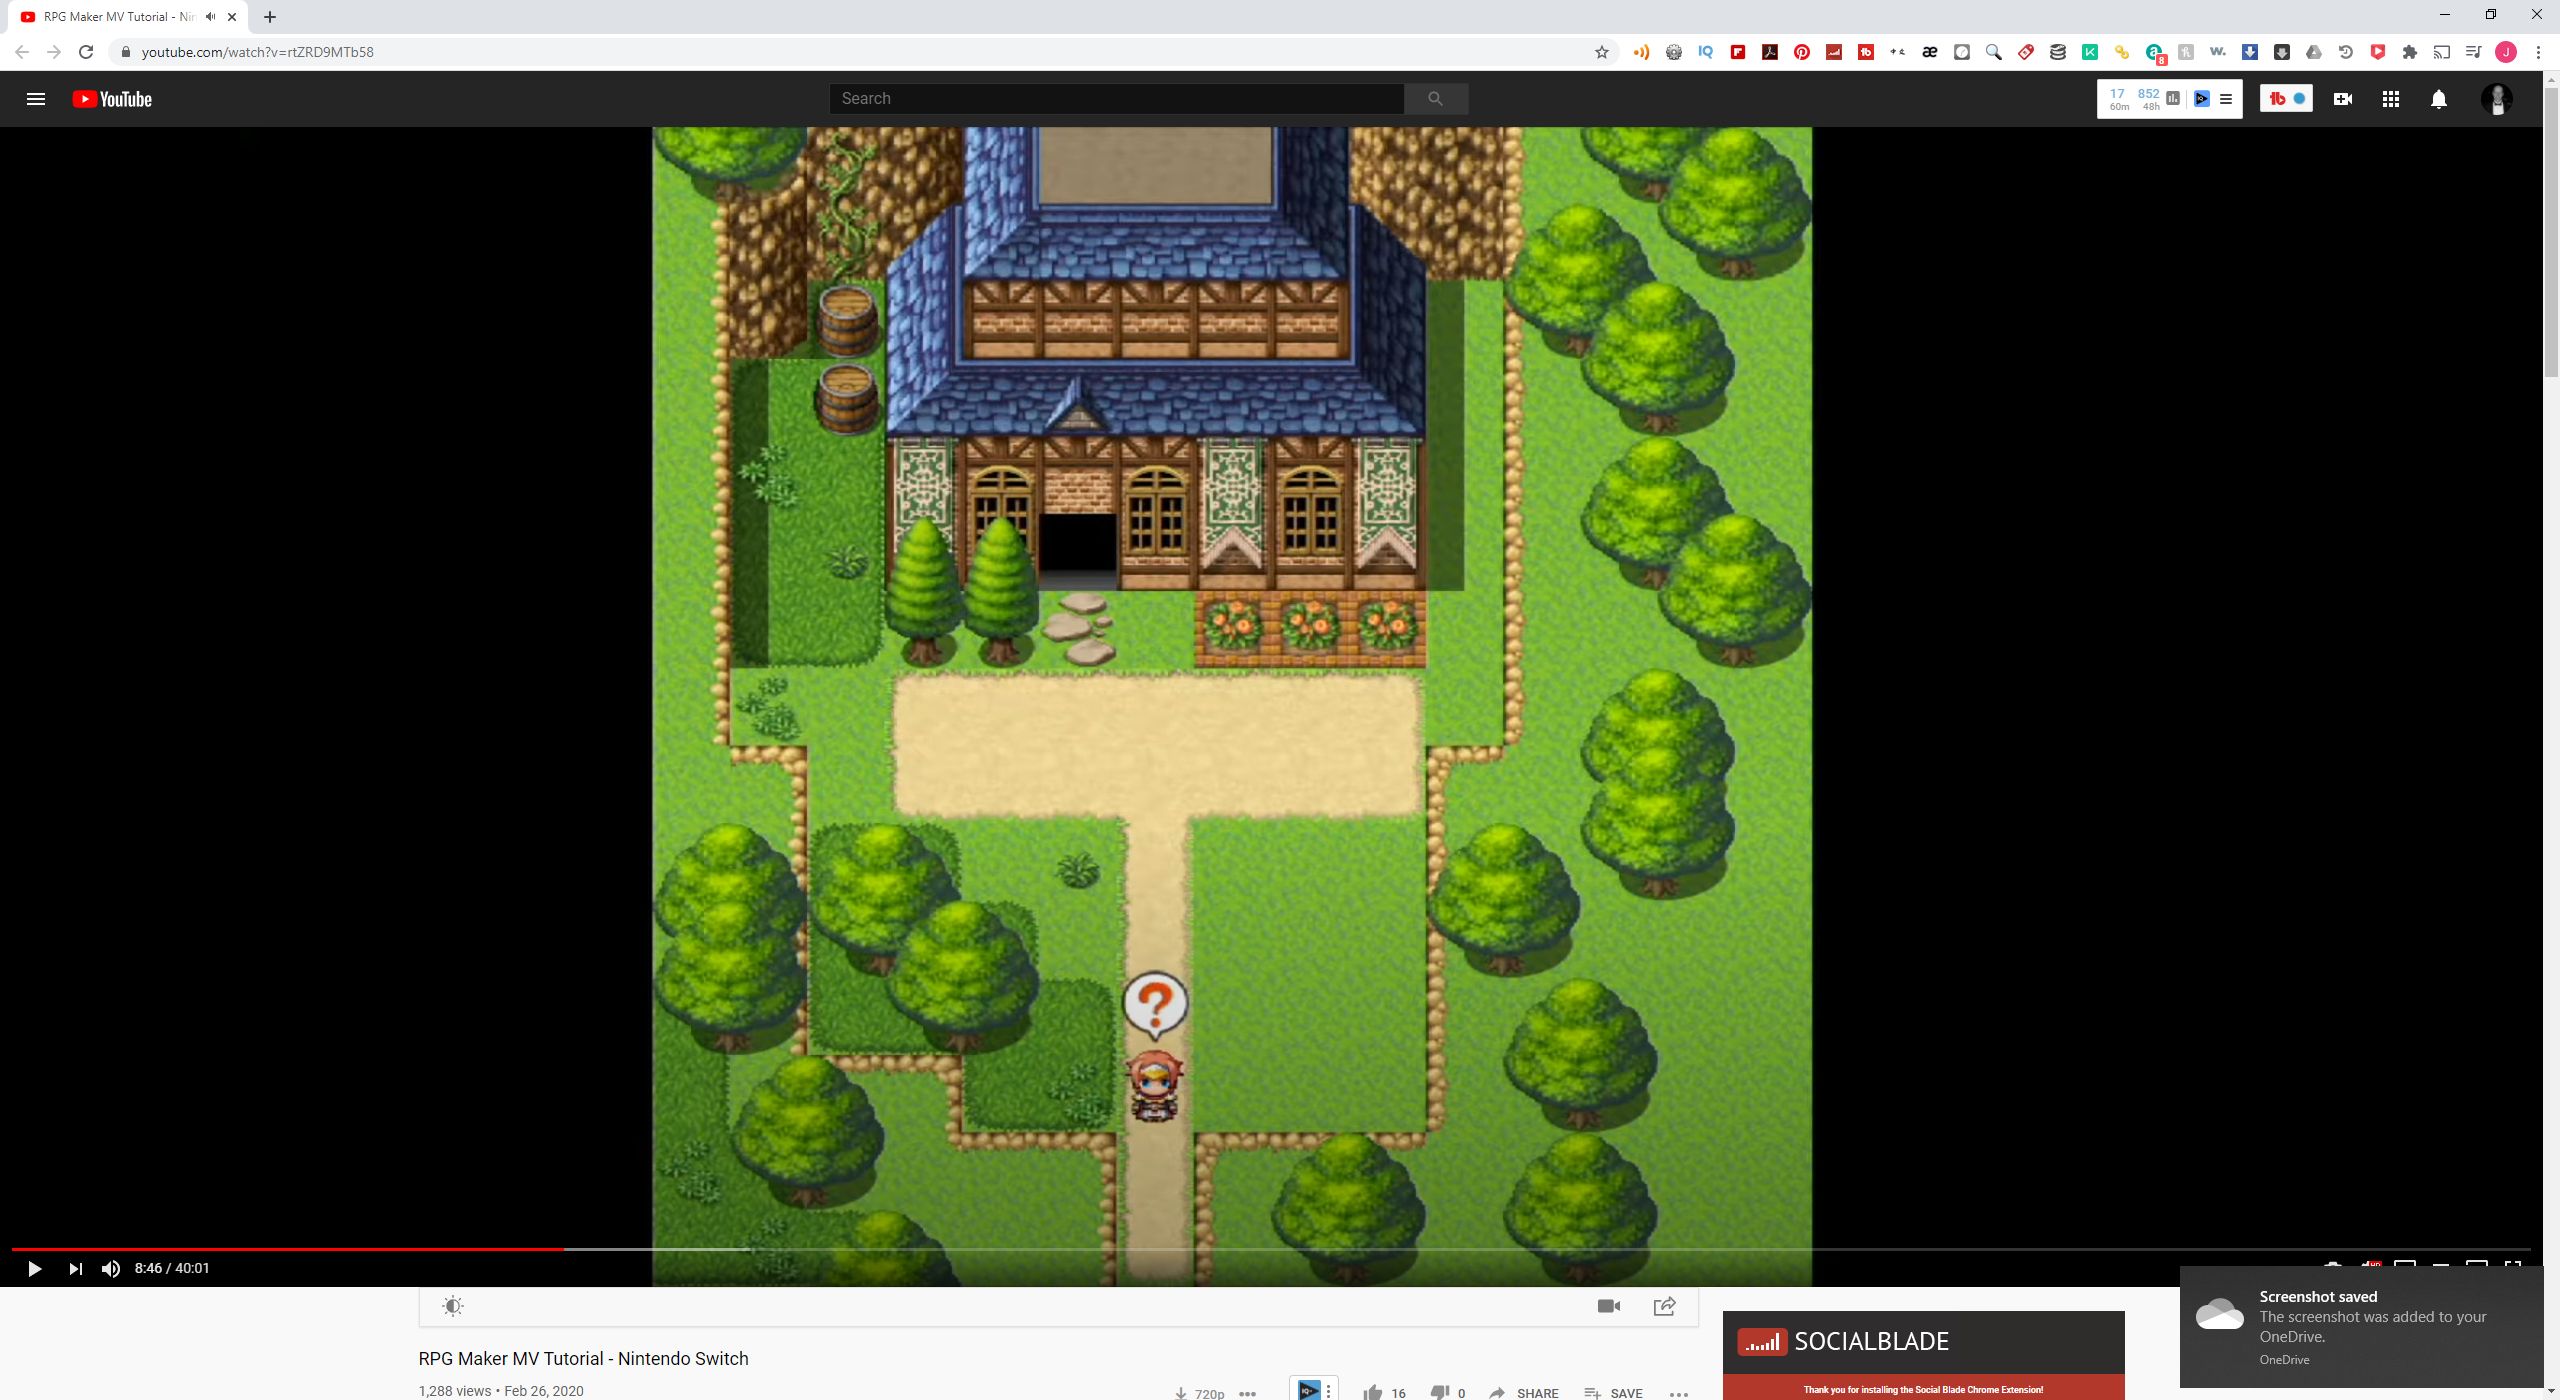Mute the tab via its speaker icon
2560x1400 pixels.
[x=210, y=17]
